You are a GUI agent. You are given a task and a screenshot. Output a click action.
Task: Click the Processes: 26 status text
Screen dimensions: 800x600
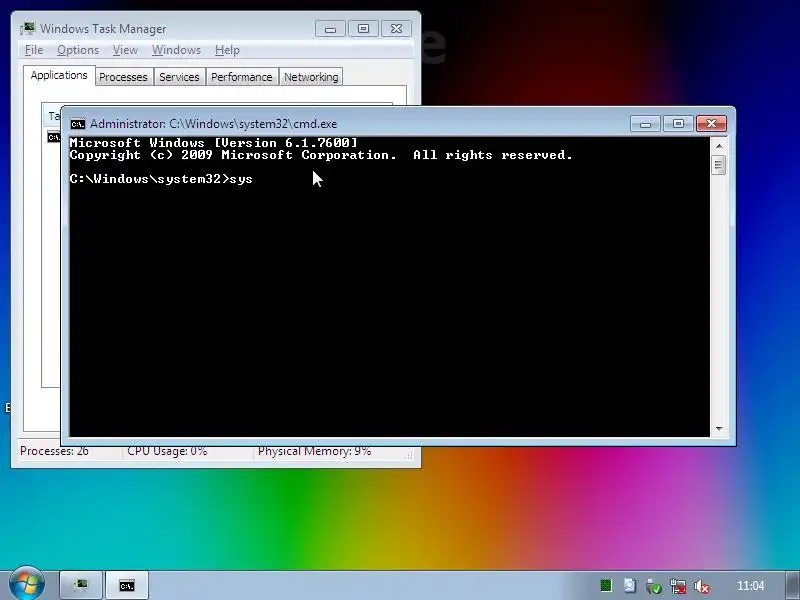tap(54, 451)
